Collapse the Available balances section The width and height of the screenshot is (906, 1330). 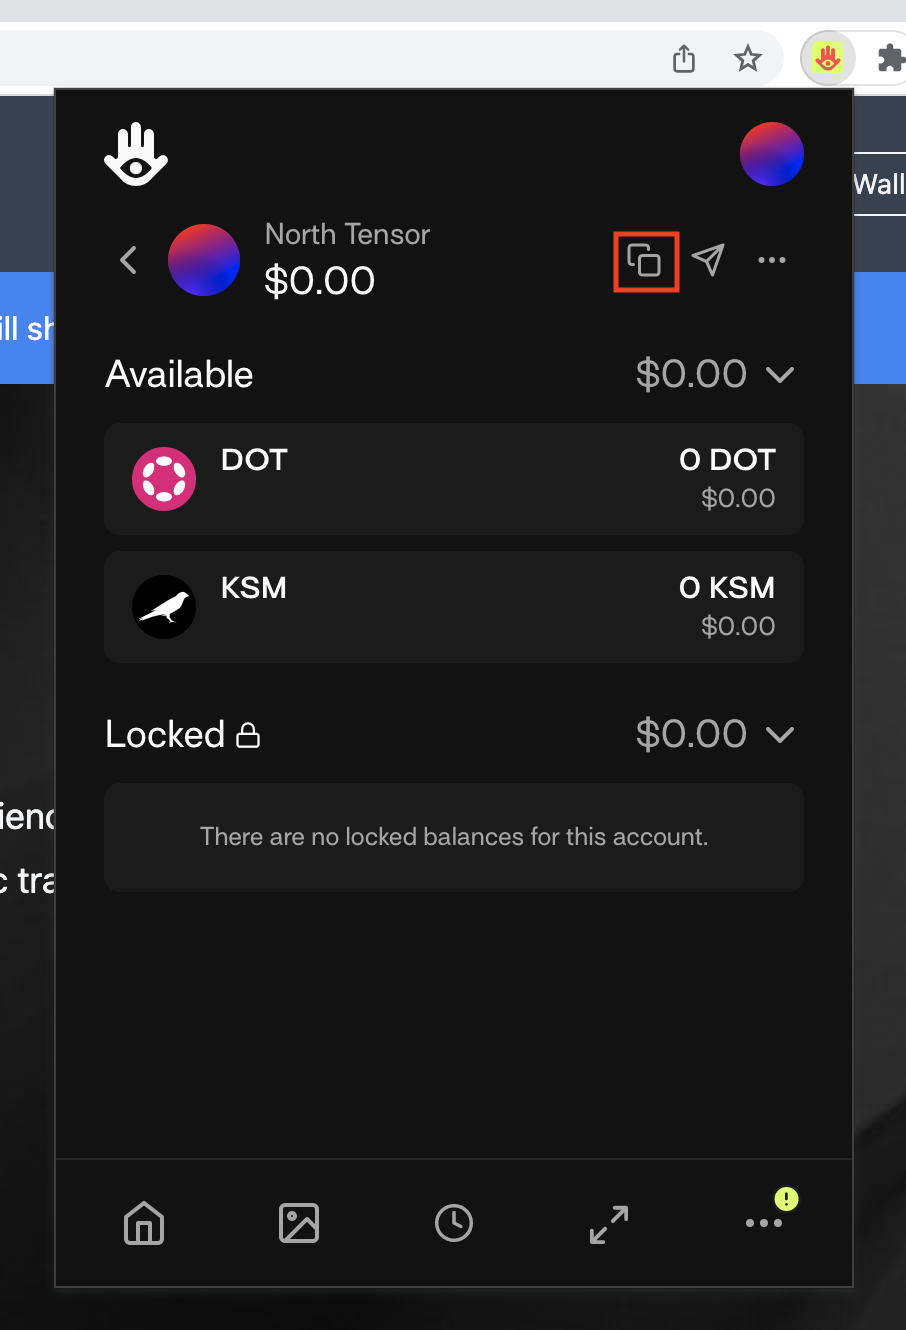pyautogui.click(x=780, y=375)
